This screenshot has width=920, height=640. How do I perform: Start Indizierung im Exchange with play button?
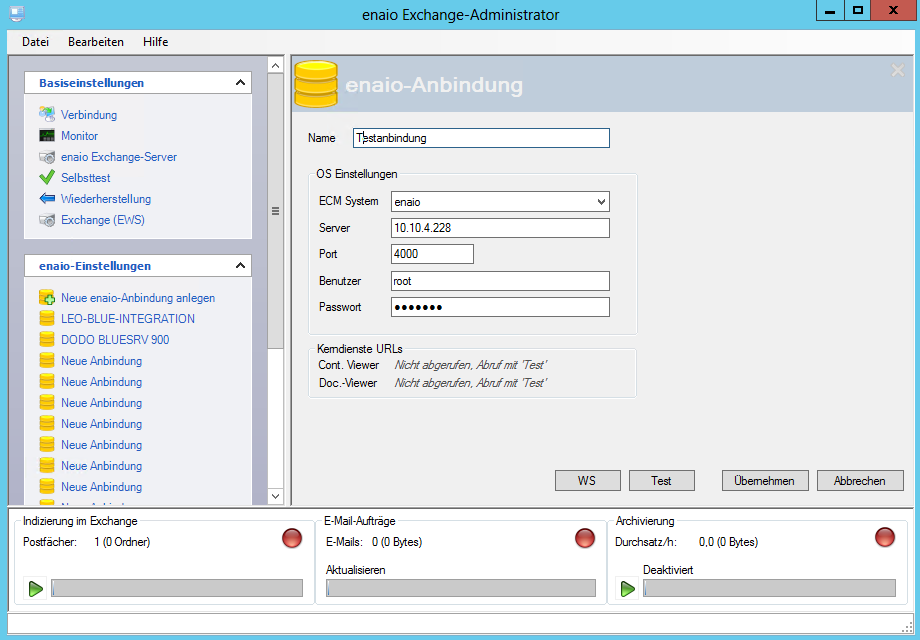click(36, 589)
